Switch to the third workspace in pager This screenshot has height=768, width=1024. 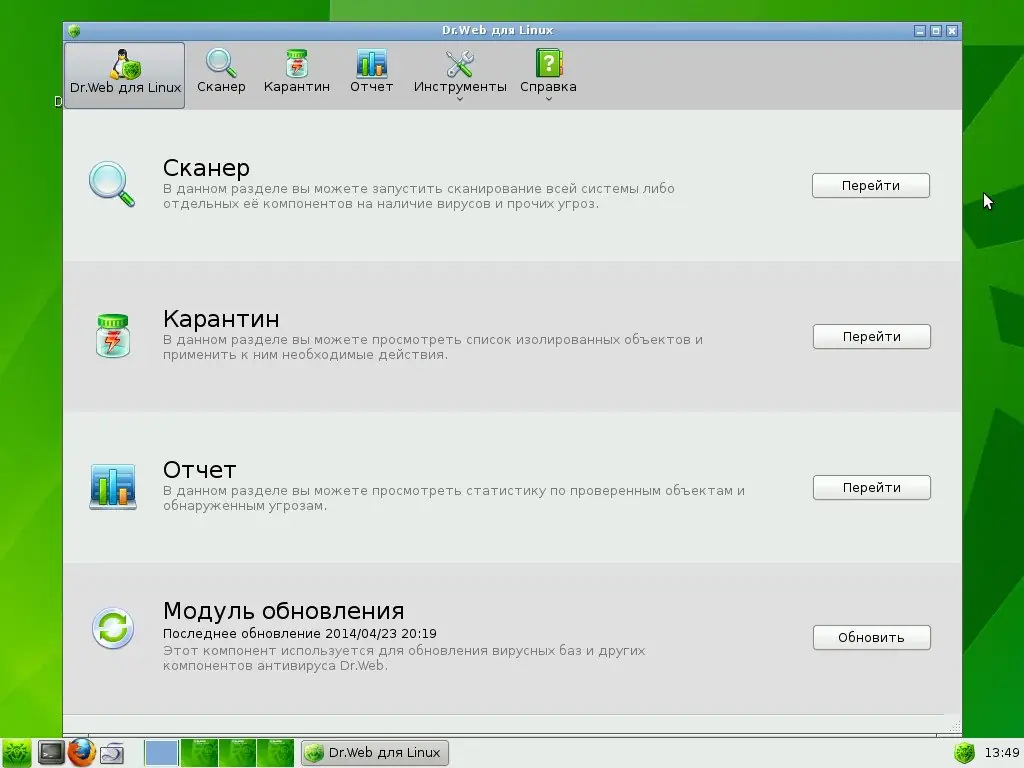click(237, 752)
